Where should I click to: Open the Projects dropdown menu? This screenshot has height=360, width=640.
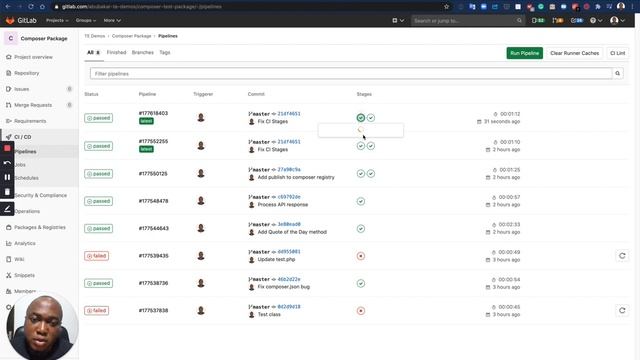coord(57,20)
